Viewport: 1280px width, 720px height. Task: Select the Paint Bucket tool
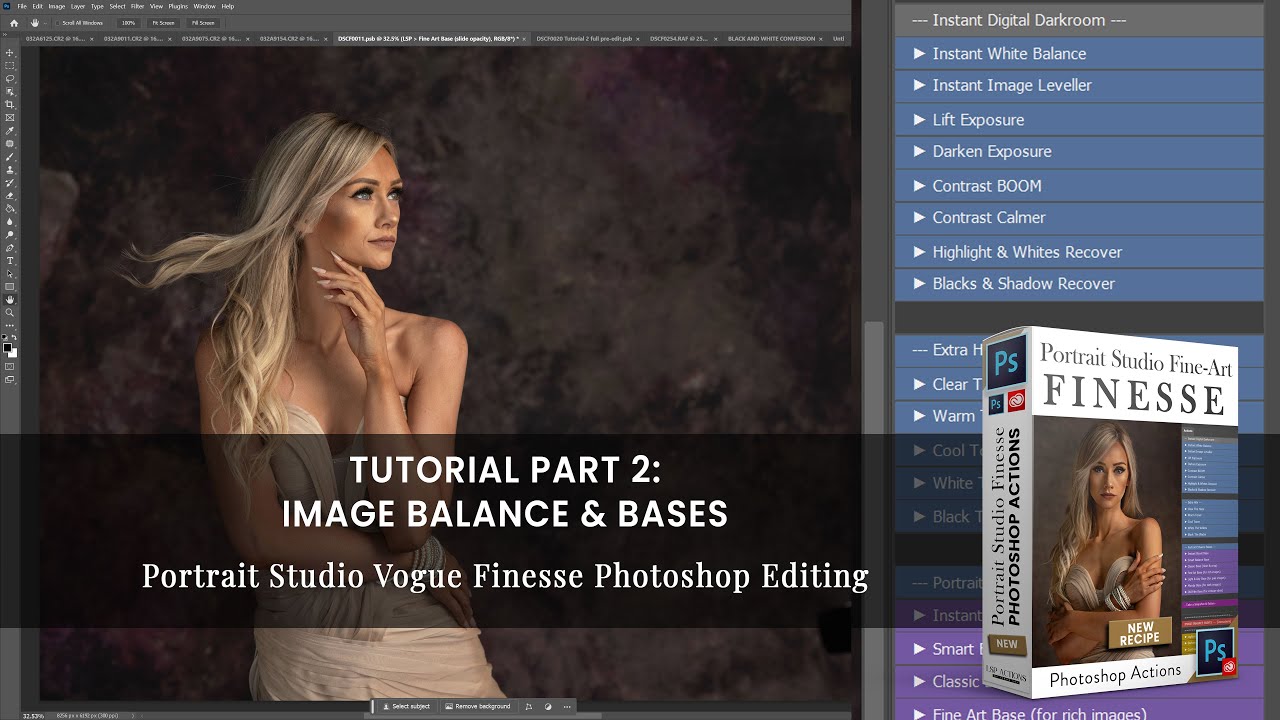10,208
